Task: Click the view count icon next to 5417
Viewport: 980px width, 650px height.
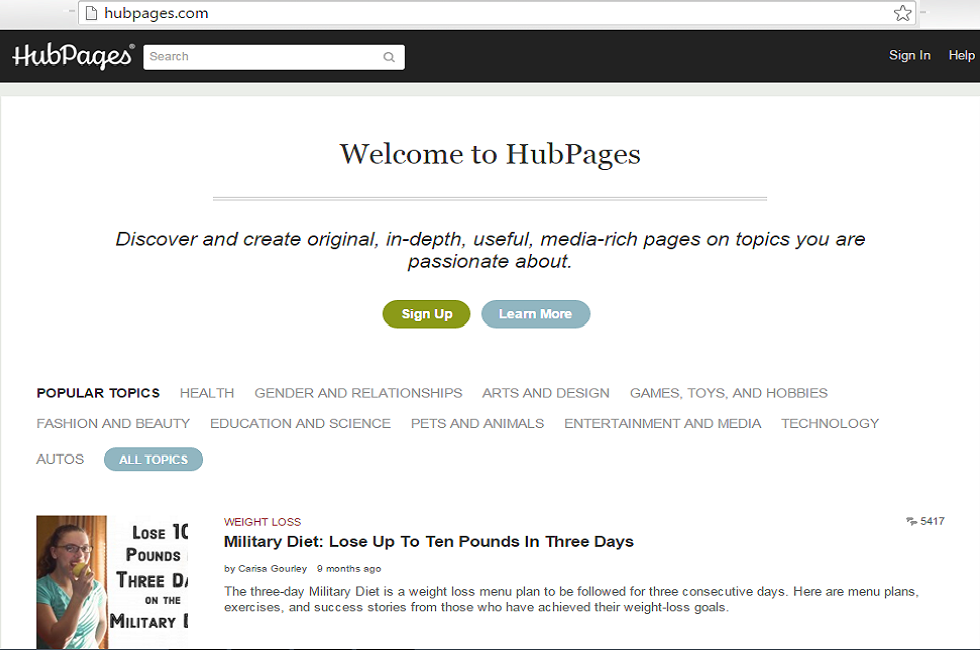Action: pyautogui.click(x=911, y=521)
